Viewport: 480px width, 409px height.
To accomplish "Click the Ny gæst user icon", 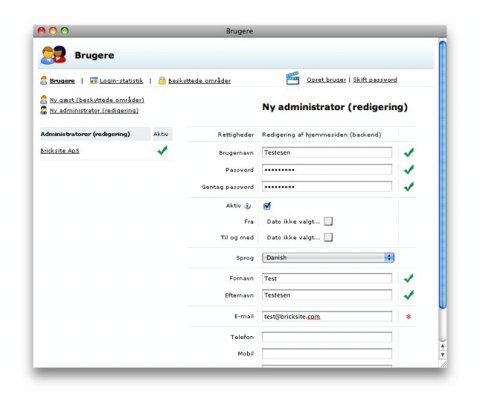I will click(44, 99).
